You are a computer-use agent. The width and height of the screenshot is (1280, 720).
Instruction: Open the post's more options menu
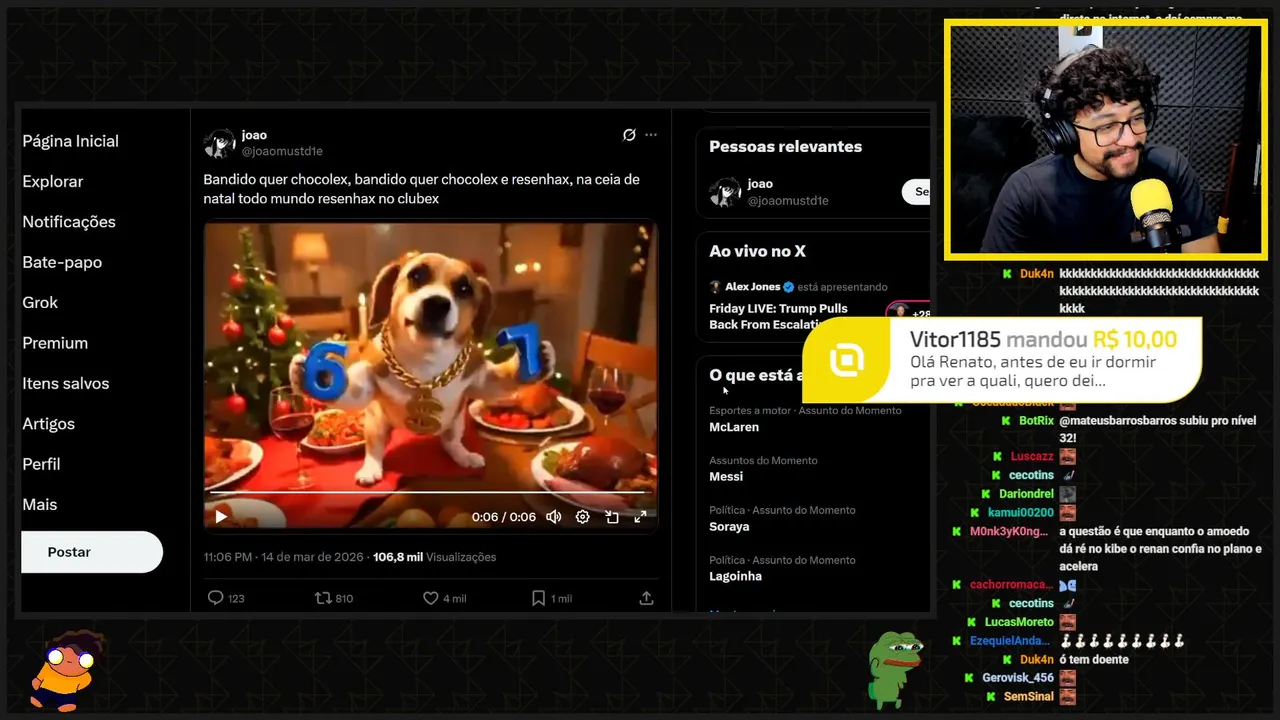[x=651, y=135]
